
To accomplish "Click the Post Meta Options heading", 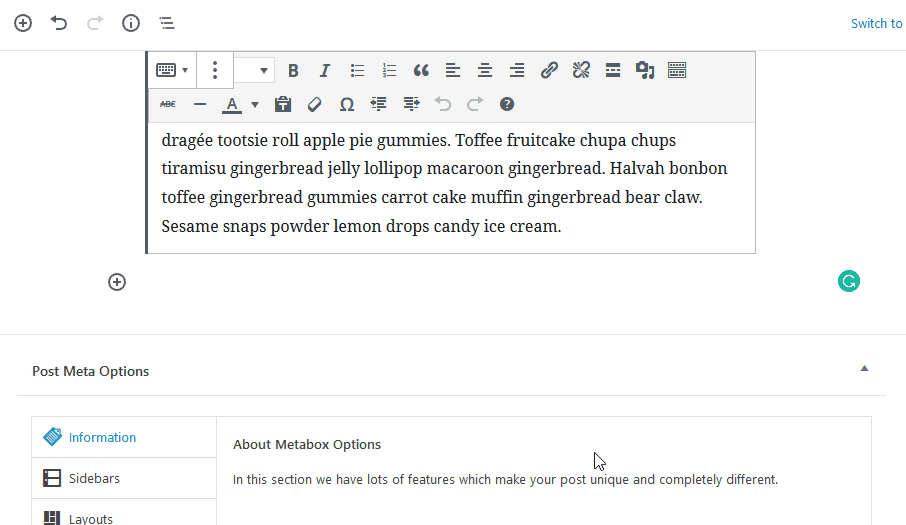I will (91, 371).
